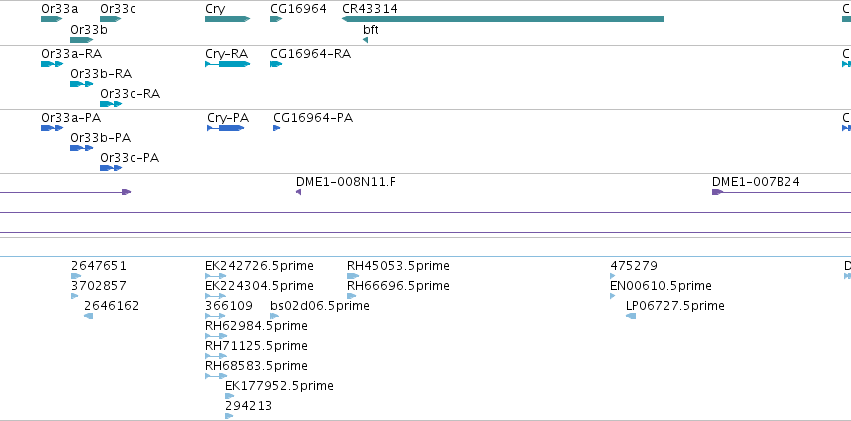The width and height of the screenshot is (851, 421).
Task: Click the CG16964-PA label text
Action: (x=313, y=118)
